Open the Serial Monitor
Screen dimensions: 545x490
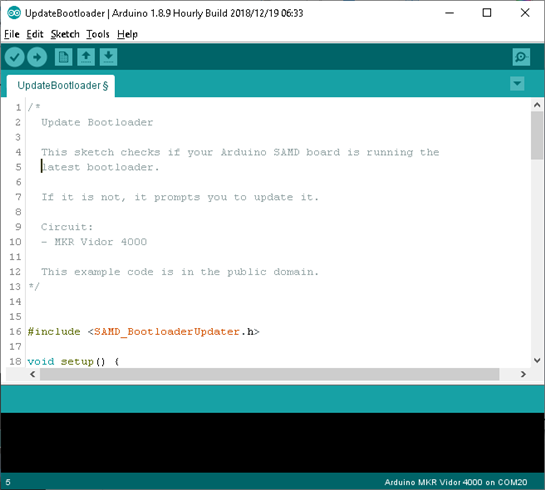521,57
